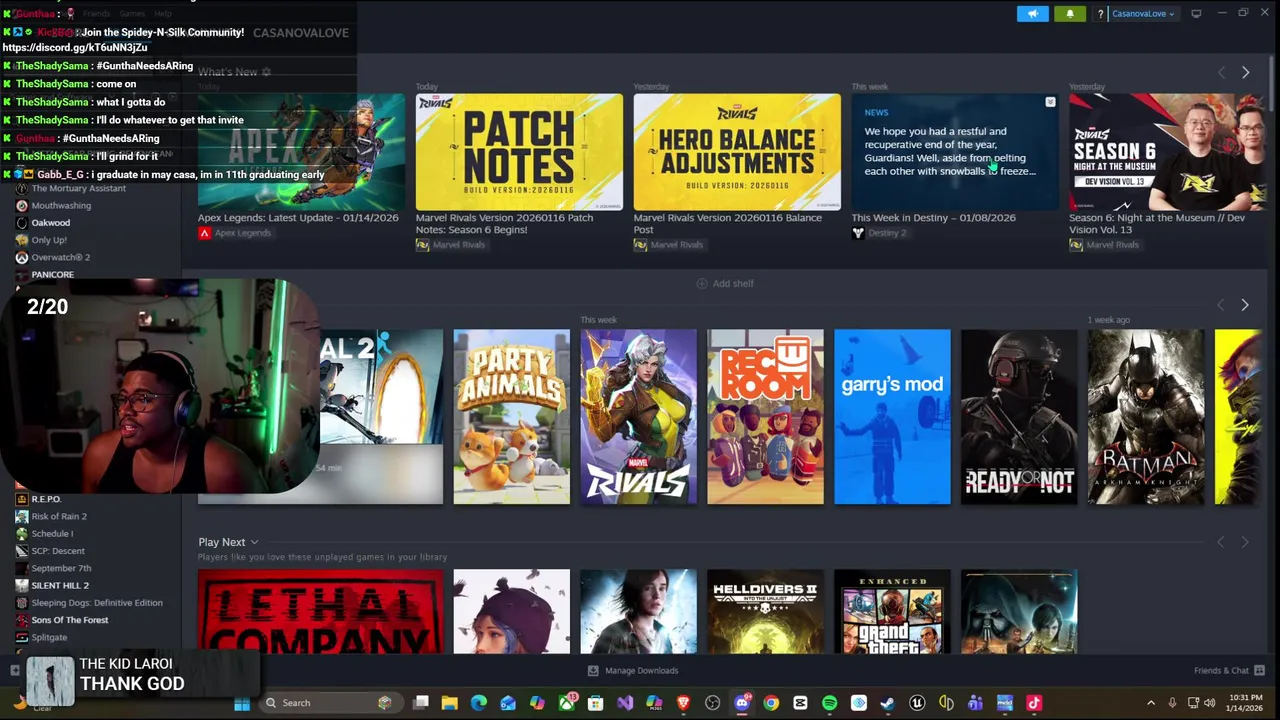
Task: Open Patch Notes Season 6 news card
Action: [519, 152]
